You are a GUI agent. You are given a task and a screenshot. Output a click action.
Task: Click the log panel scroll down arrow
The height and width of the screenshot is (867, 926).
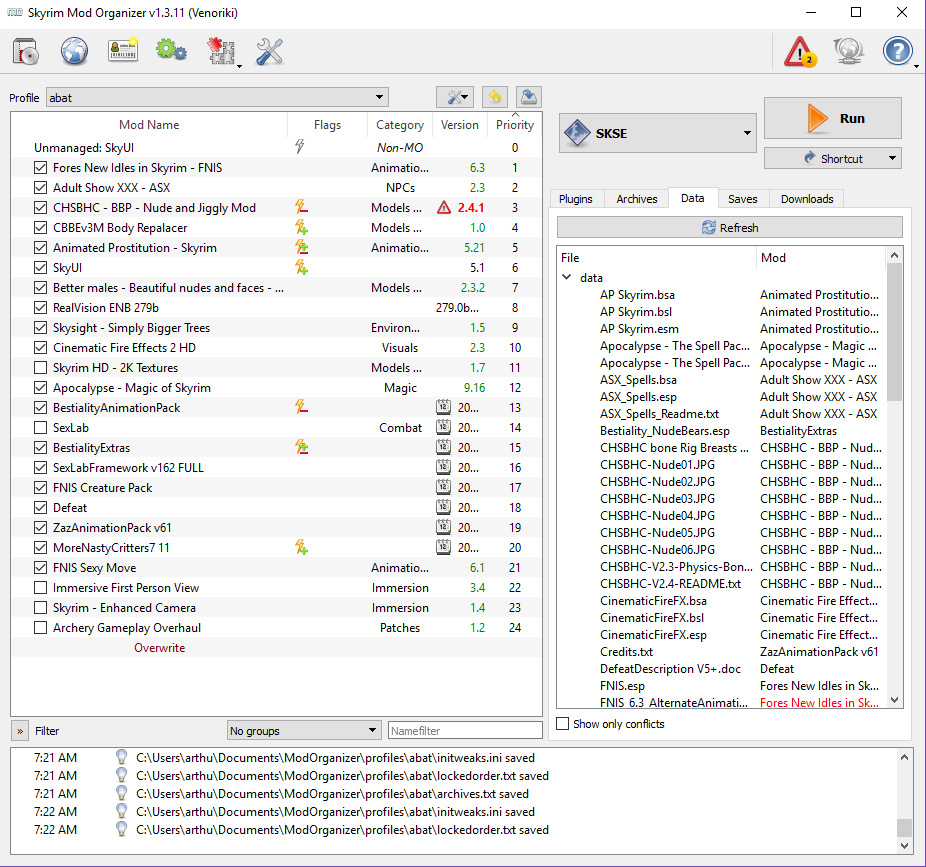click(x=904, y=846)
